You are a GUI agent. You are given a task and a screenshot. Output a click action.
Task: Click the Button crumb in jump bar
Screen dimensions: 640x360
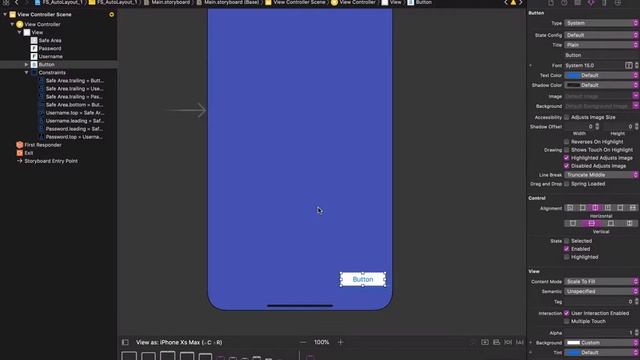click(x=420, y=2)
